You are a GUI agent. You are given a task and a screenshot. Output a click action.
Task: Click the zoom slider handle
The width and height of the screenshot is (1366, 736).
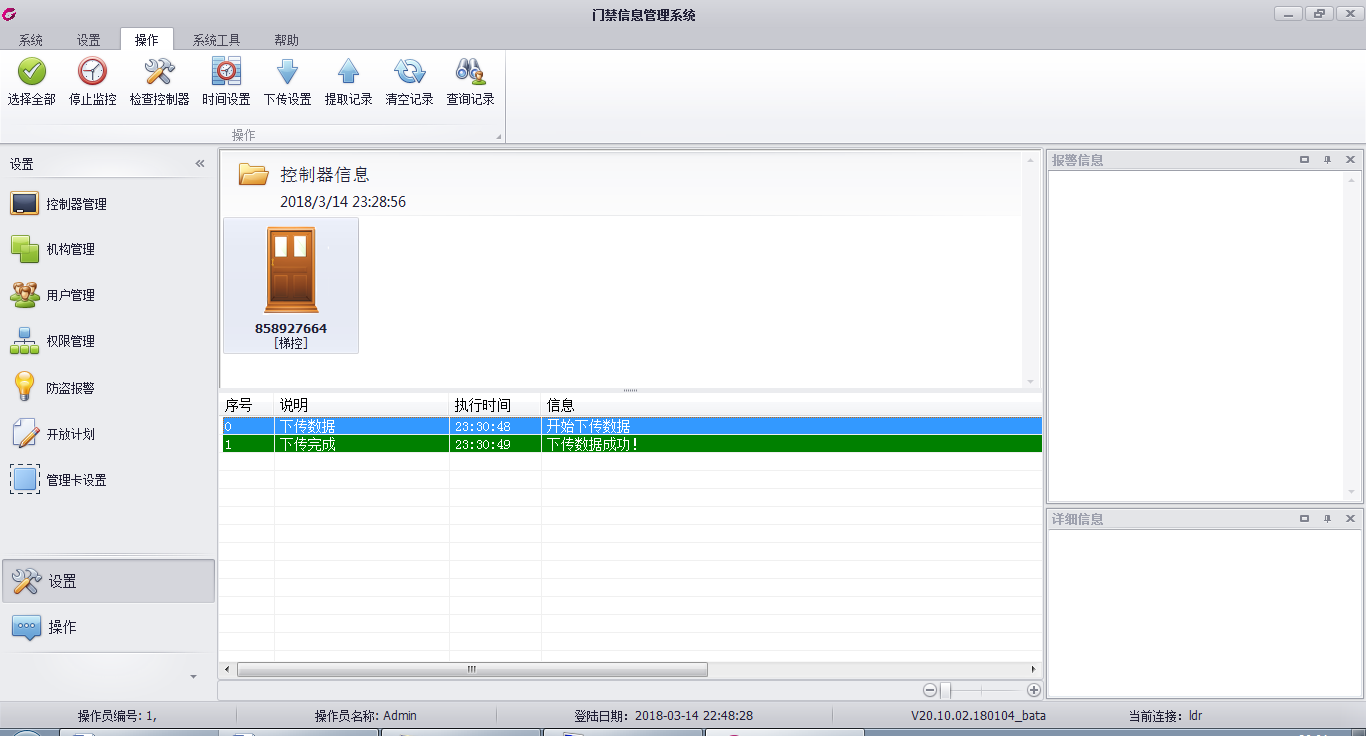tap(945, 690)
